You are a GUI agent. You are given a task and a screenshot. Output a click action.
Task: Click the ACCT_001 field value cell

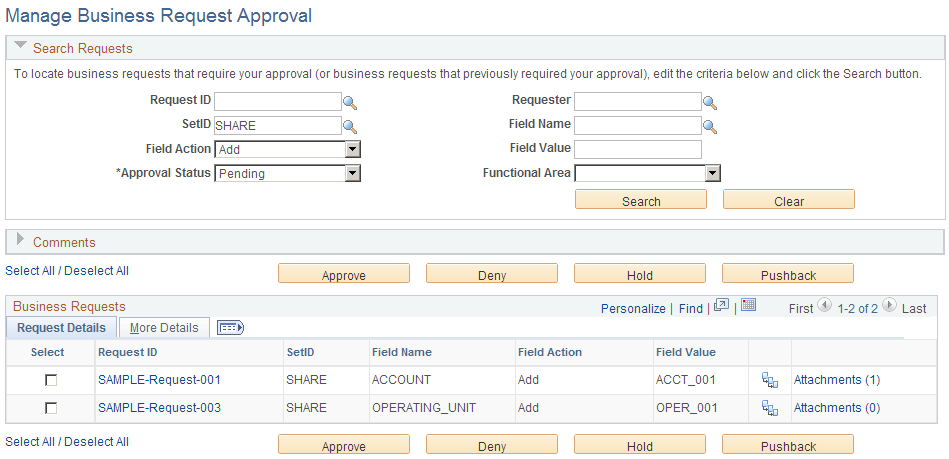point(686,380)
